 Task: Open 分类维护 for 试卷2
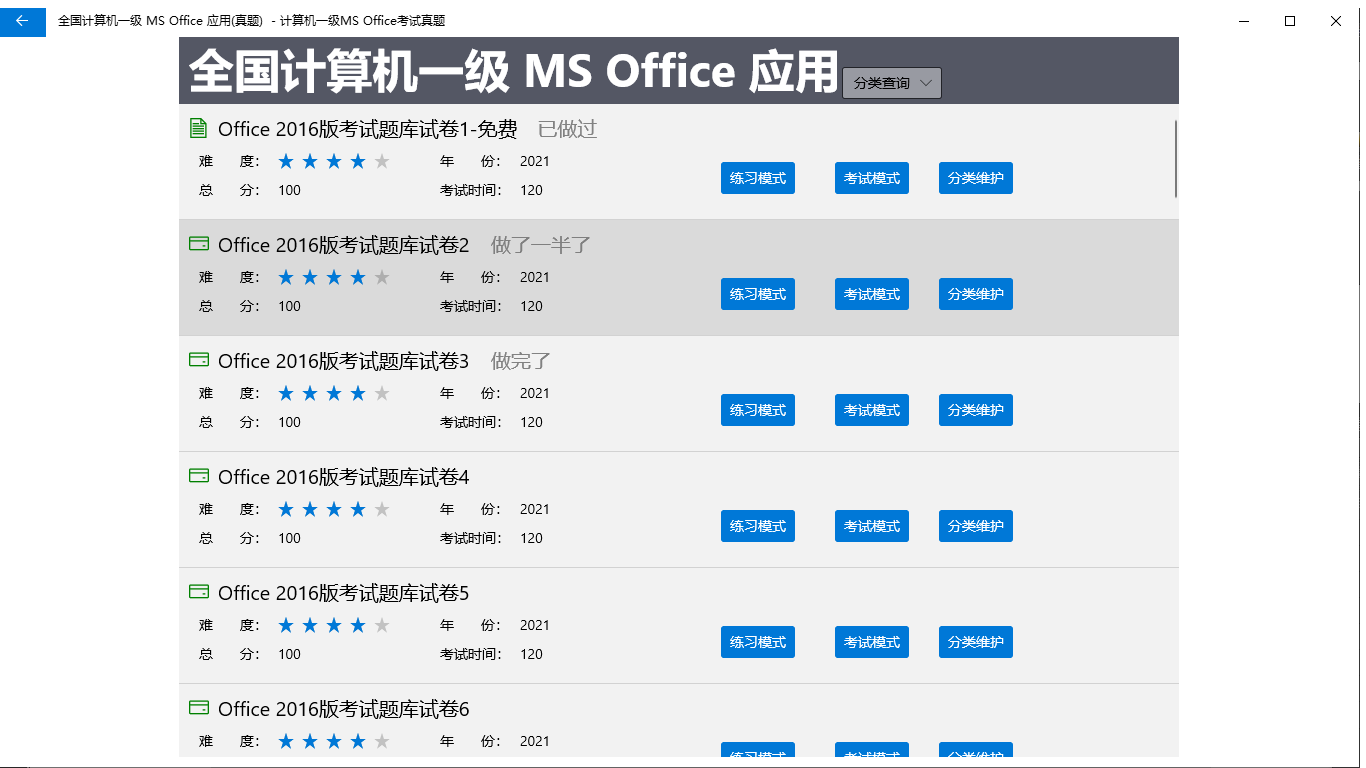976,294
